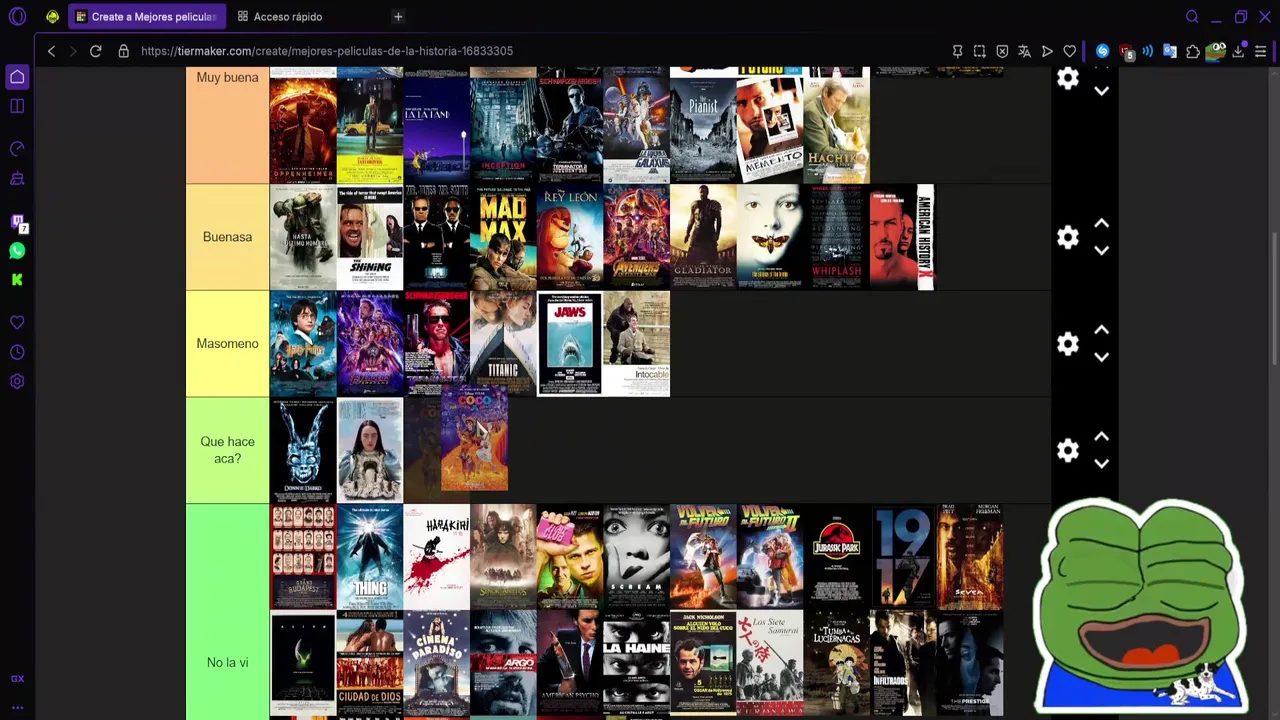
Task: Edit the Muy buena tier label
Action: tap(227, 77)
